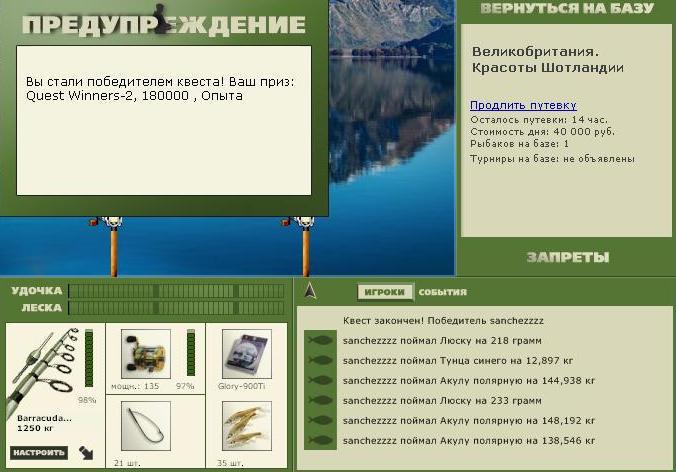Open the Продлить путевку link
Image resolution: width=676 pixels, height=472 pixels.
[x=523, y=105]
